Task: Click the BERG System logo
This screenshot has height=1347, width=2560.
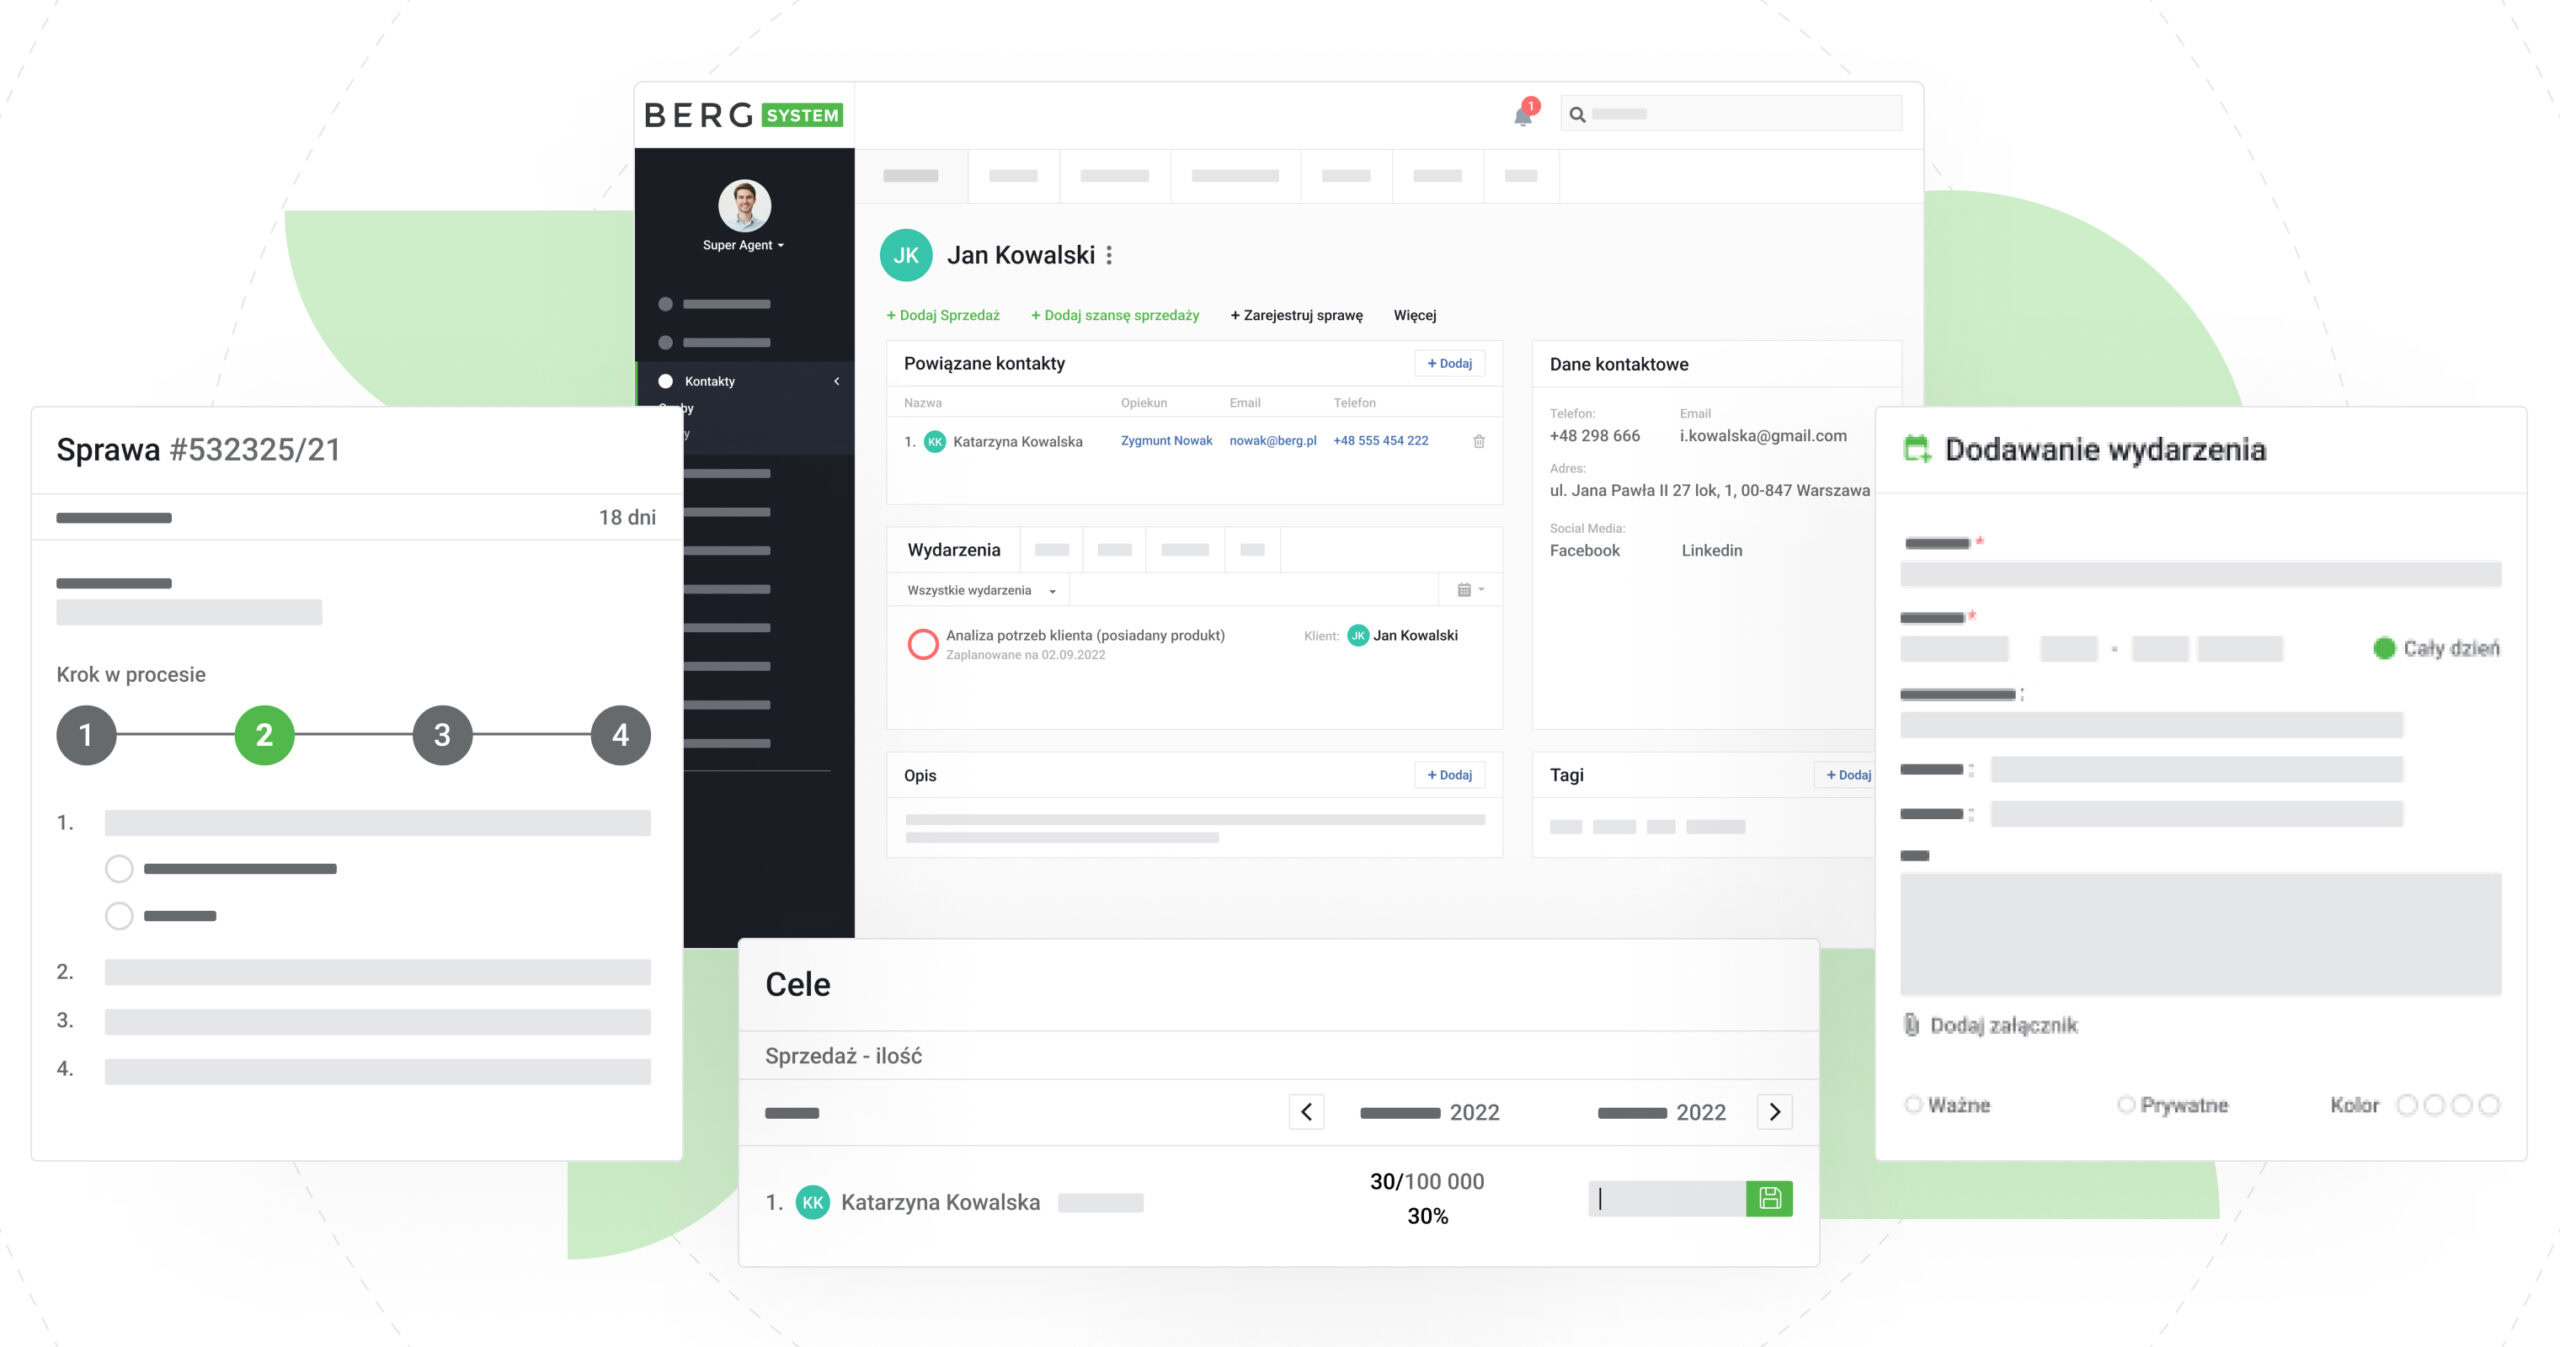Action: [743, 115]
